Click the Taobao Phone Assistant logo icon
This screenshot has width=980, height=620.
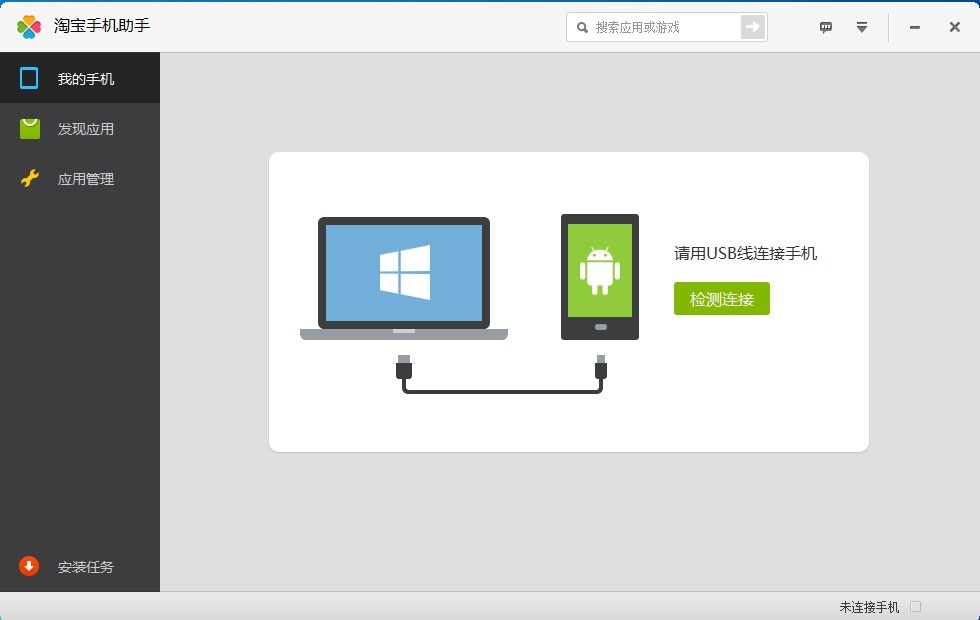pyautogui.click(x=29, y=27)
